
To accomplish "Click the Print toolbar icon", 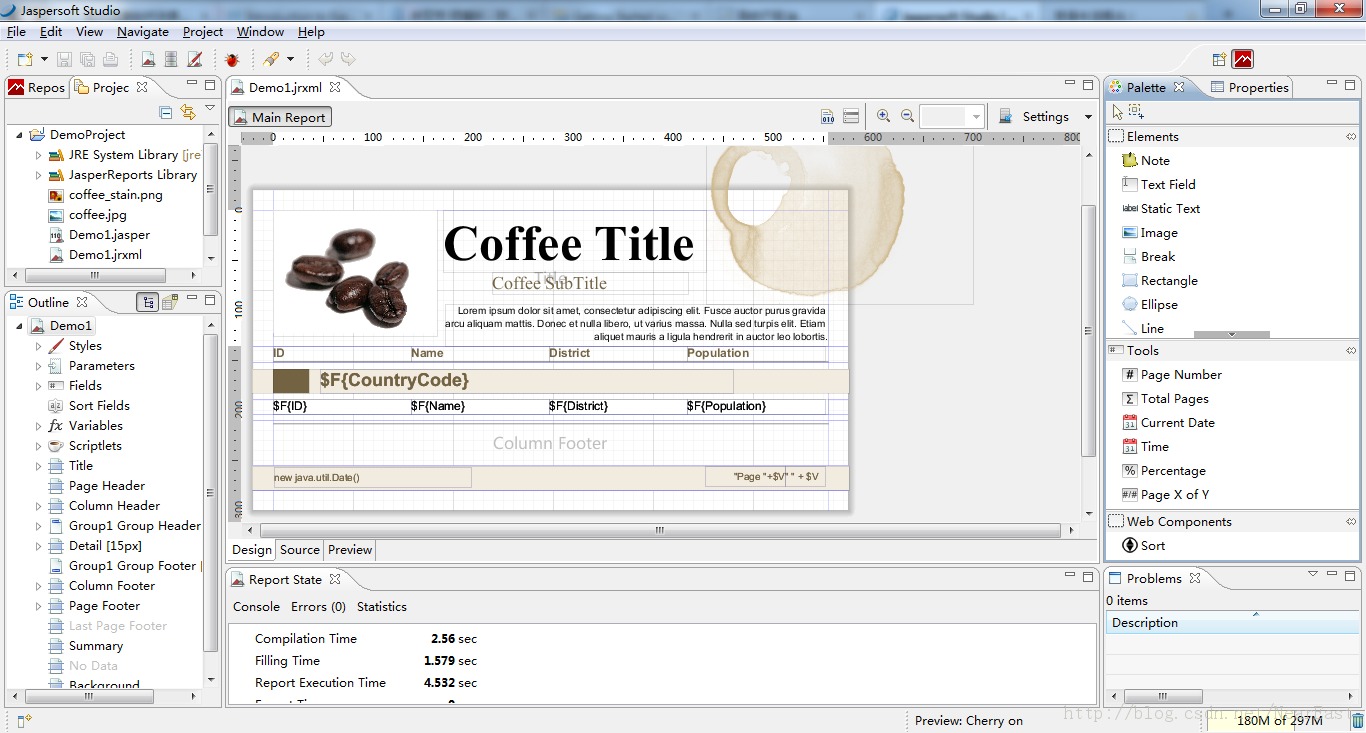I will click(108, 58).
